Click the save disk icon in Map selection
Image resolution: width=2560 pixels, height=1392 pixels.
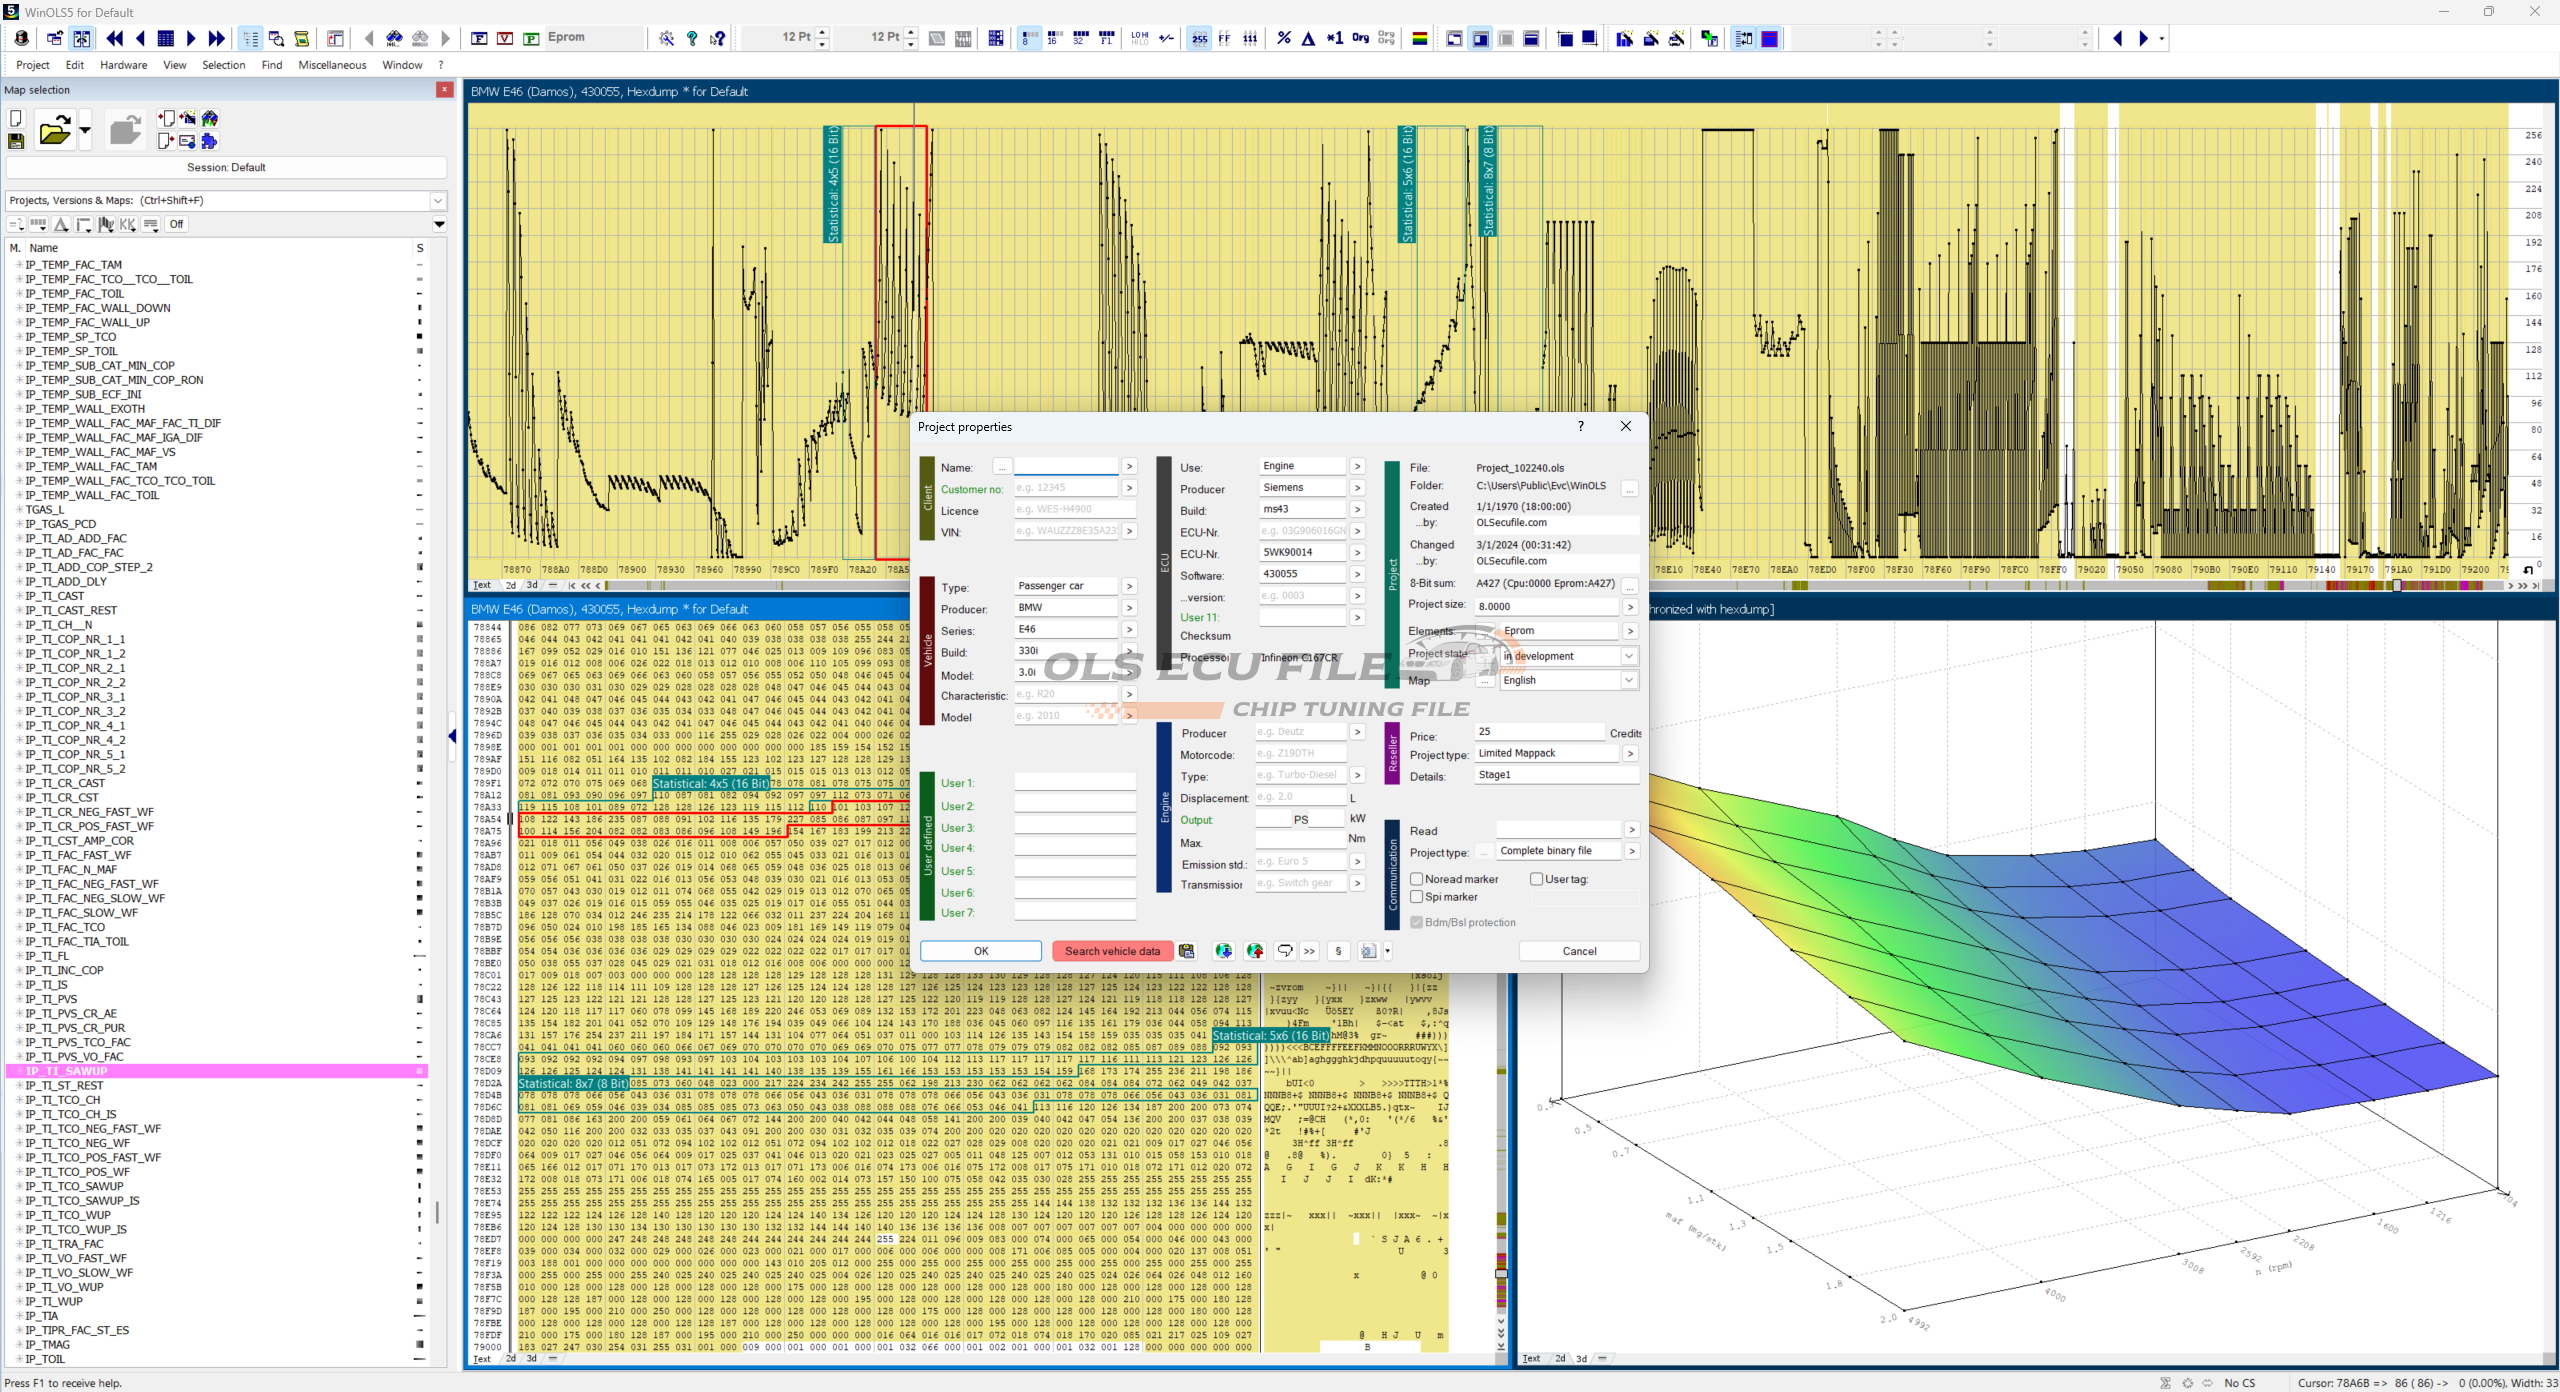[x=16, y=141]
